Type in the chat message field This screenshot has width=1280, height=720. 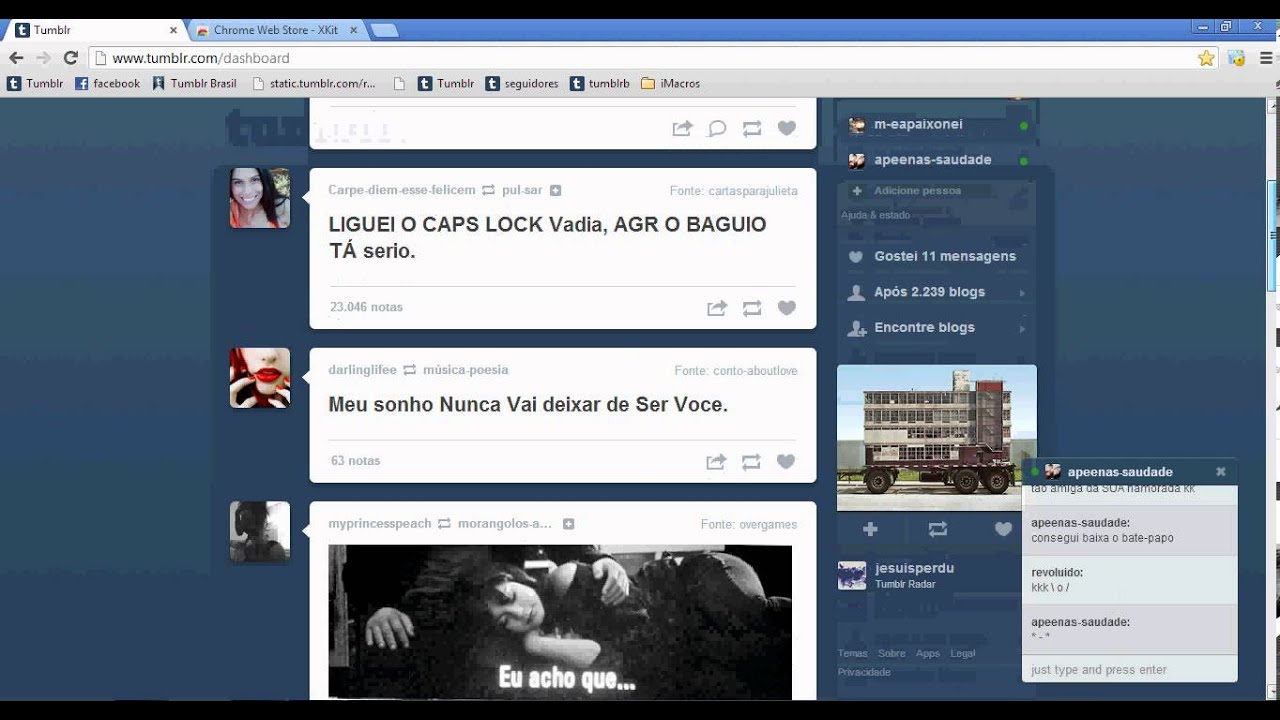[x=1129, y=670]
